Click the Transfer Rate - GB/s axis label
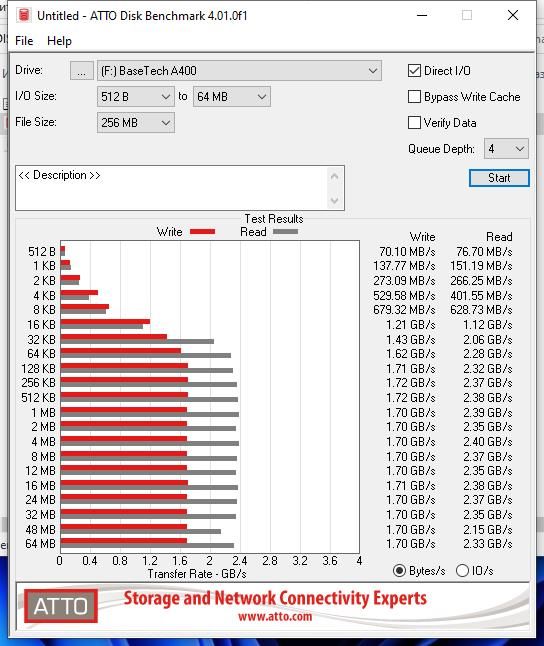Viewport: 544px width, 646px height. (197, 574)
